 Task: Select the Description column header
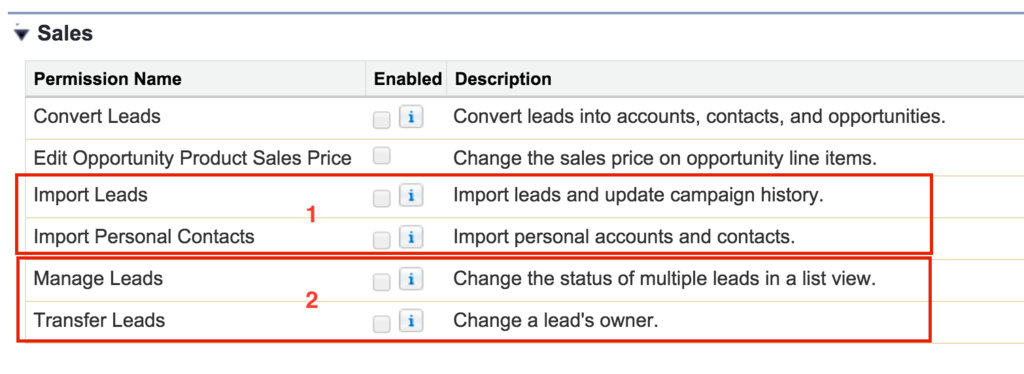pos(503,80)
